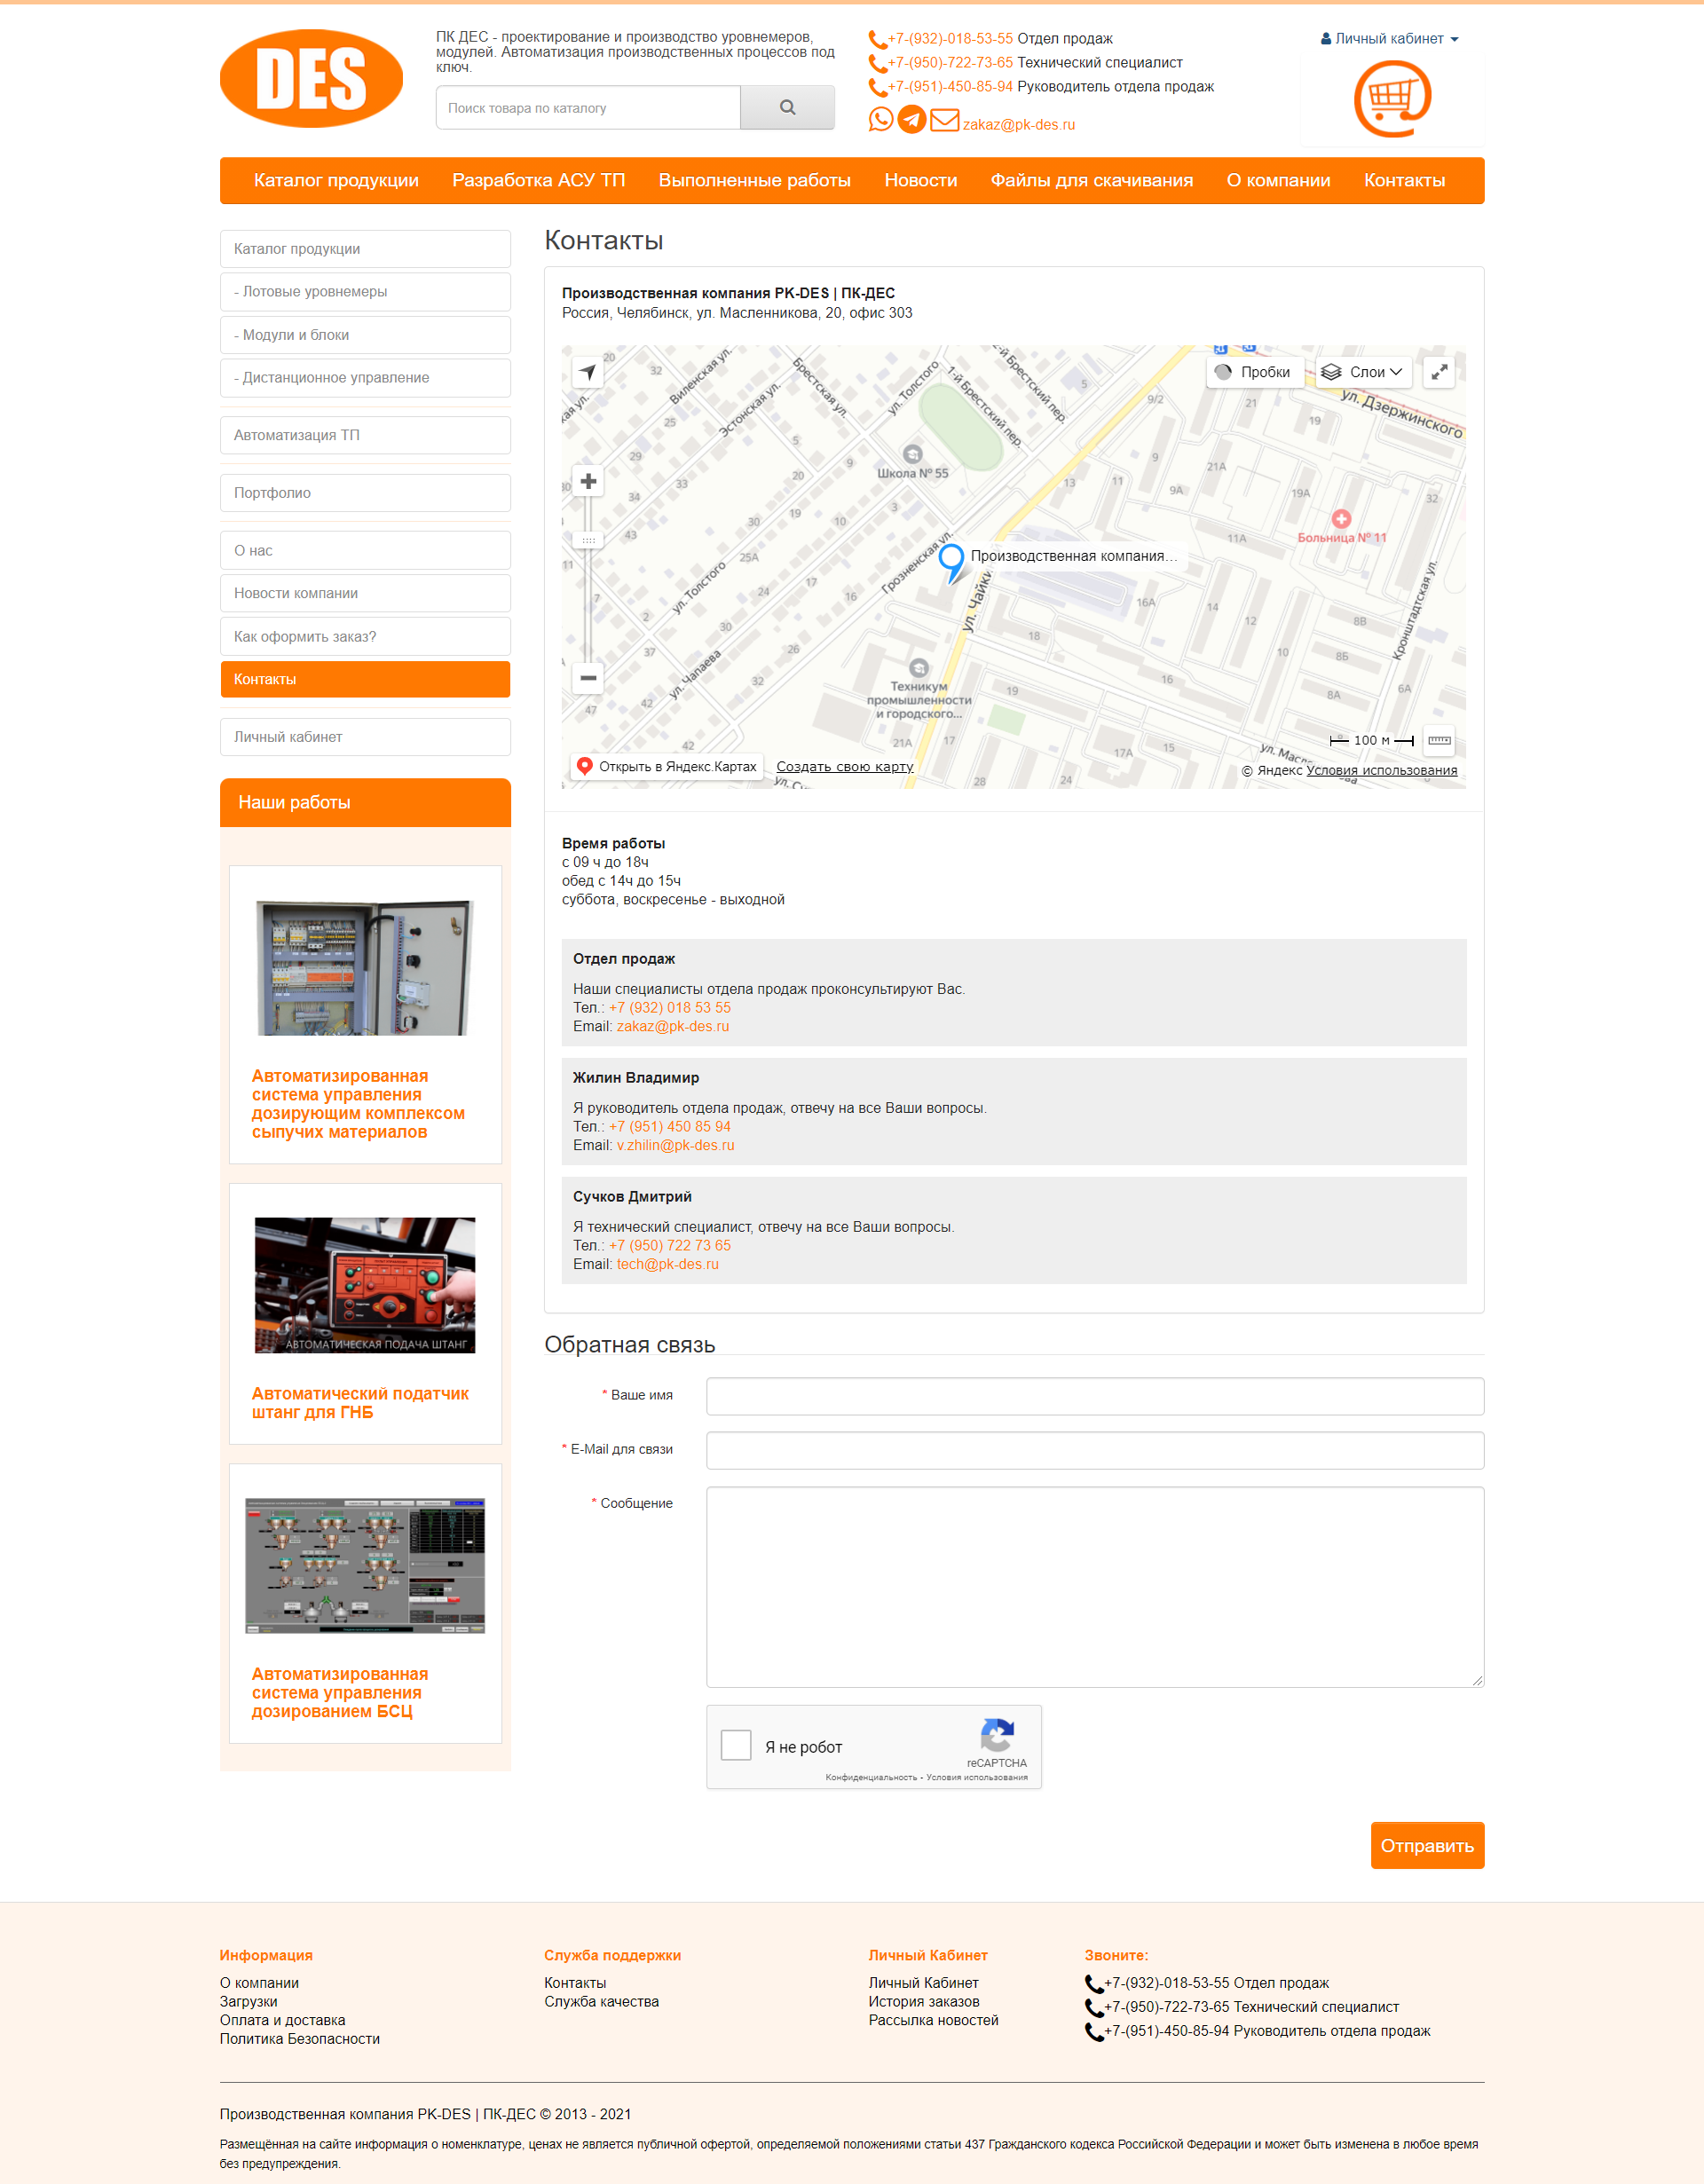
Task: Check the Я не робот captcha box
Action: (736, 1745)
